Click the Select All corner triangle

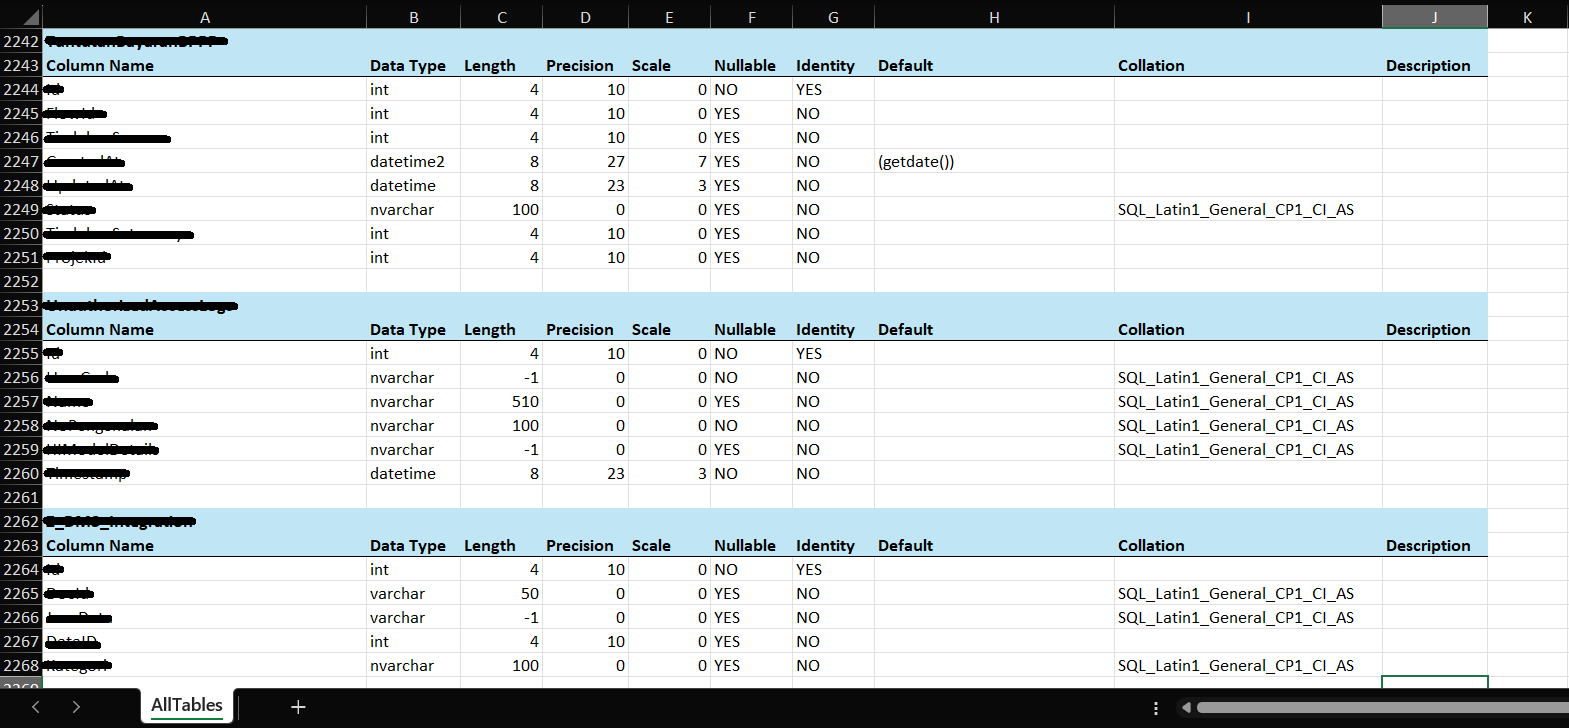(x=30, y=17)
